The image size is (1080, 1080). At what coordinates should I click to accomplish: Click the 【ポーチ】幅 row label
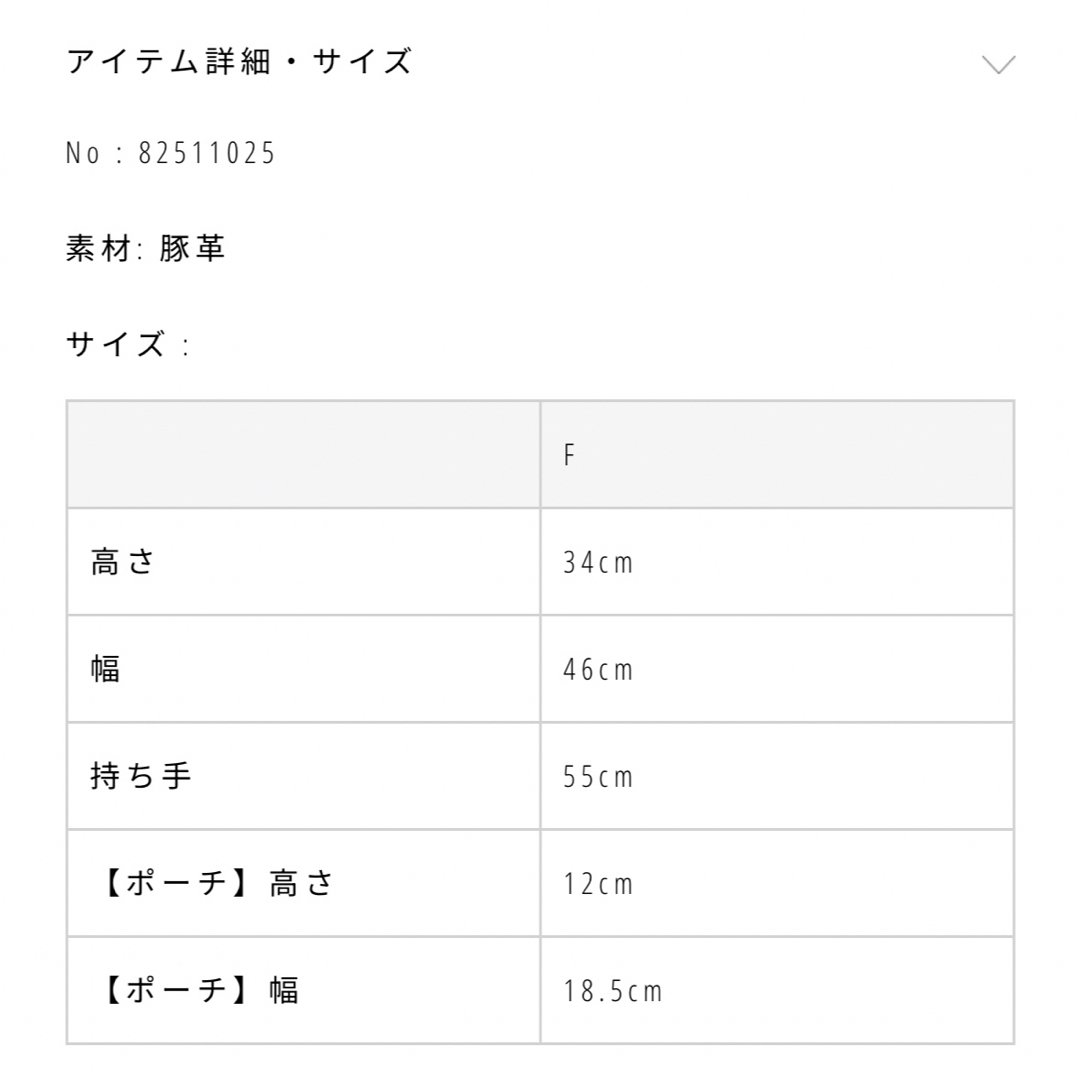click(x=198, y=990)
